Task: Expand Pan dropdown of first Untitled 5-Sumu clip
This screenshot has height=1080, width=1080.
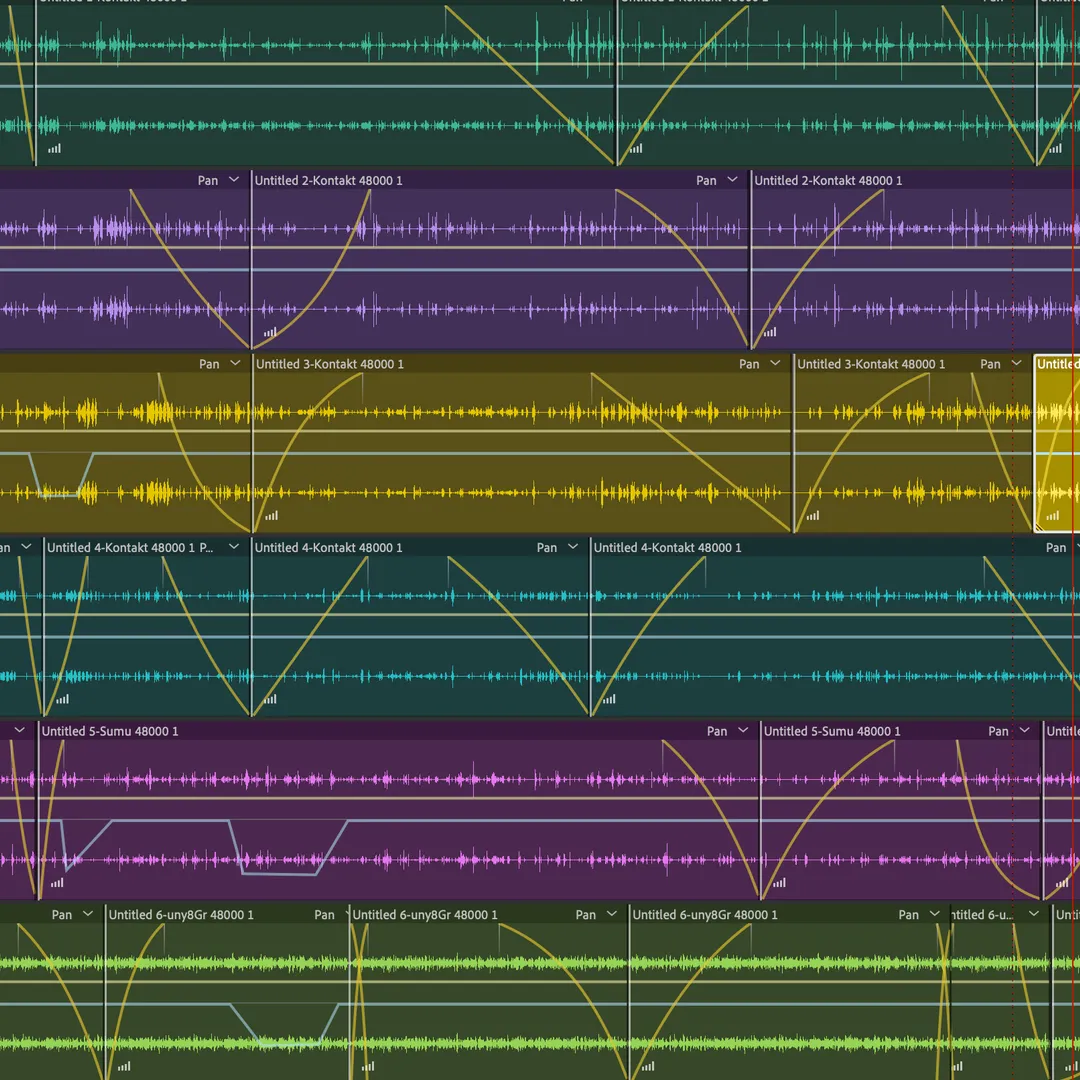Action: coord(743,731)
